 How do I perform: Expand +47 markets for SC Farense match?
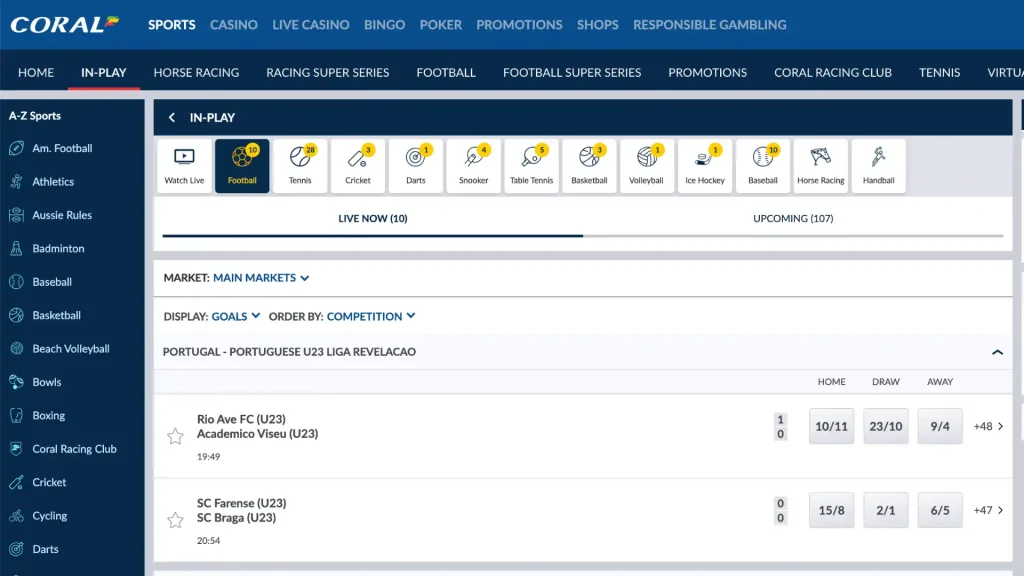989,510
